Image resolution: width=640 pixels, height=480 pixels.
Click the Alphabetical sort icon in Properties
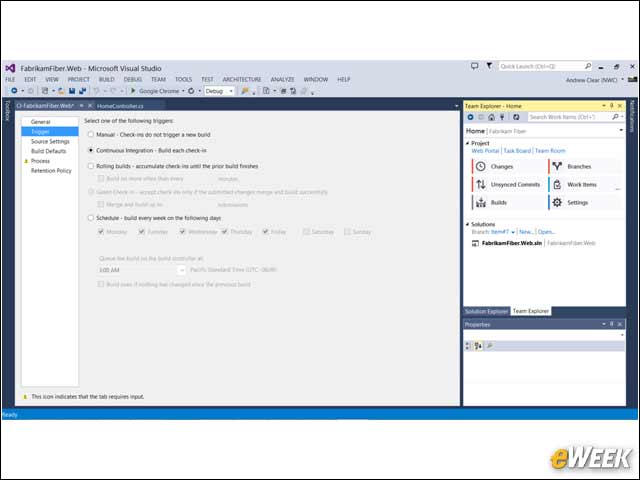point(478,346)
